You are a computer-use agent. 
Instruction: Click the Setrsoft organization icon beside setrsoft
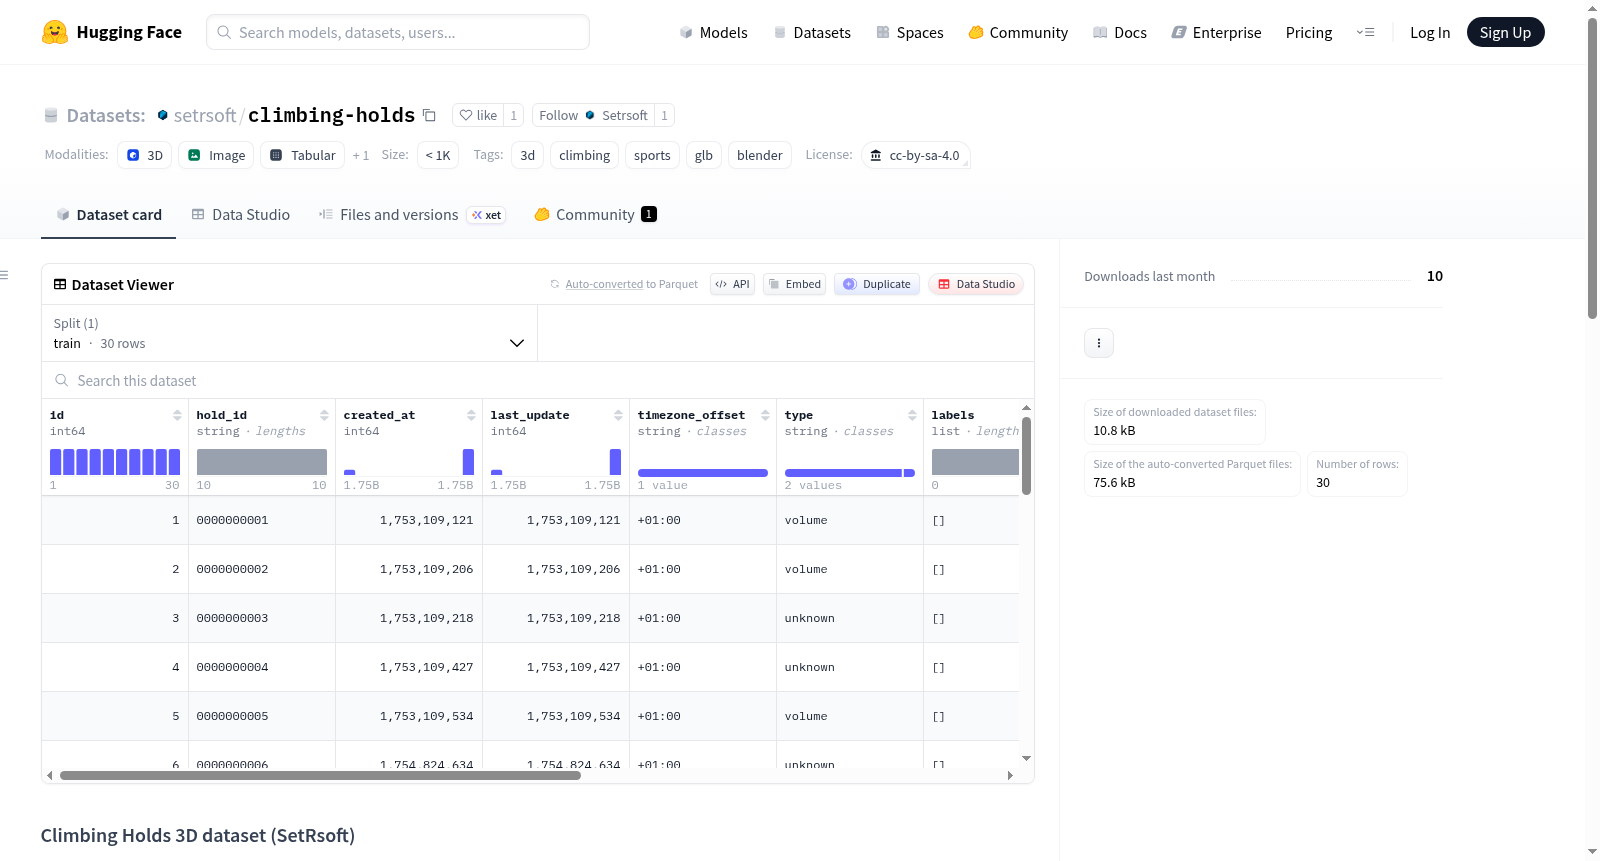(x=162, y=115)
